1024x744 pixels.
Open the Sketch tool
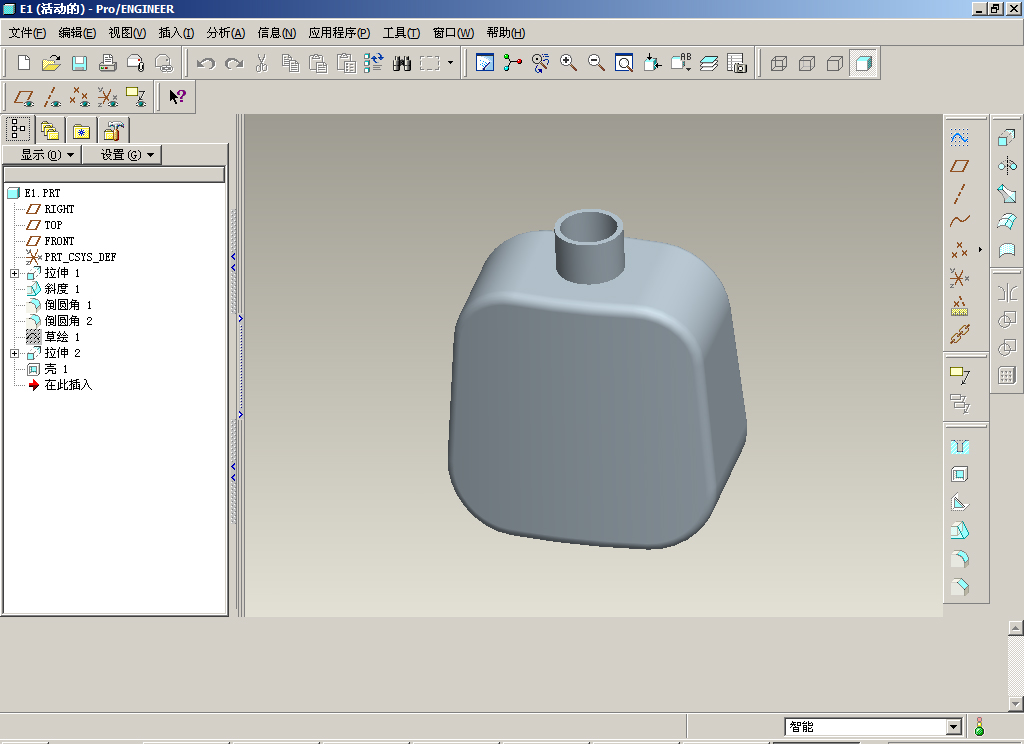(960, 138)
